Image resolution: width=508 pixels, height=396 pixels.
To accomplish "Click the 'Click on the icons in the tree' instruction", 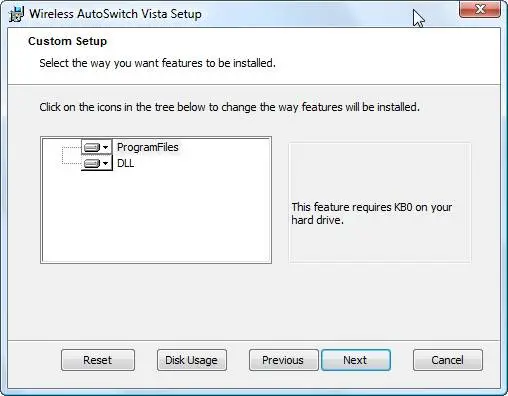I will pos(229,107).
